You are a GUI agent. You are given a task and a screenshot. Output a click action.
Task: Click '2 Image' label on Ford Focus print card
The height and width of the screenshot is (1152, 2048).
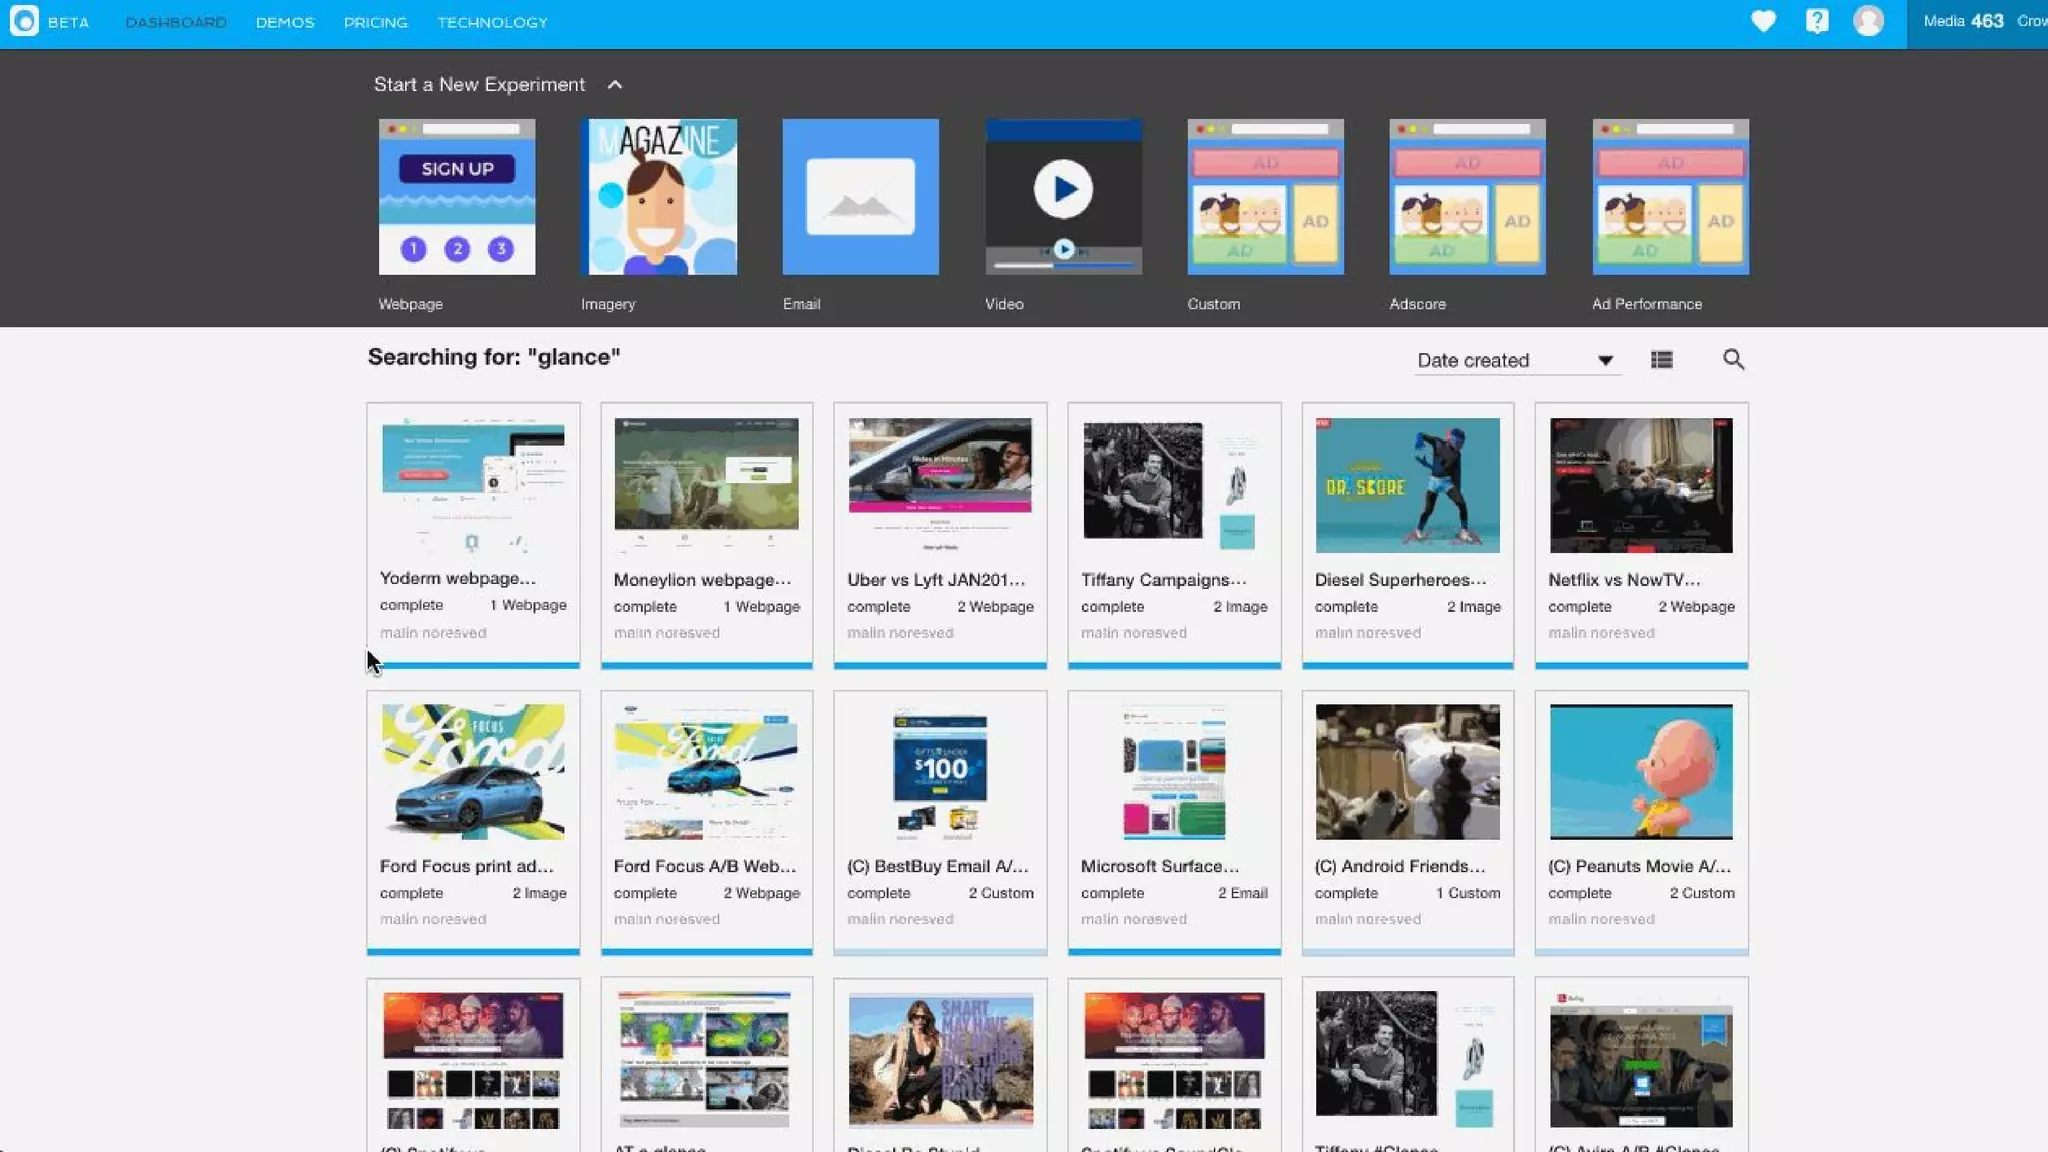coord(540,893)
